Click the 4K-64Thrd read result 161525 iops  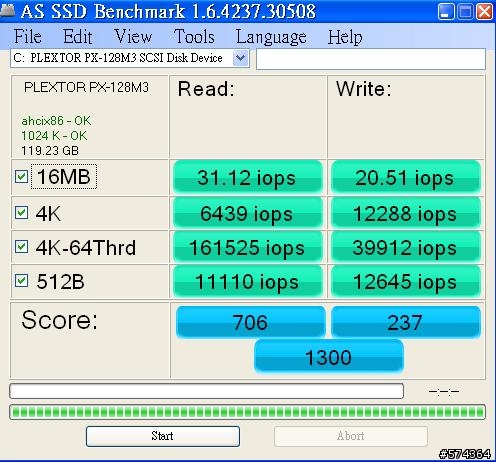(x=247, y=248)
